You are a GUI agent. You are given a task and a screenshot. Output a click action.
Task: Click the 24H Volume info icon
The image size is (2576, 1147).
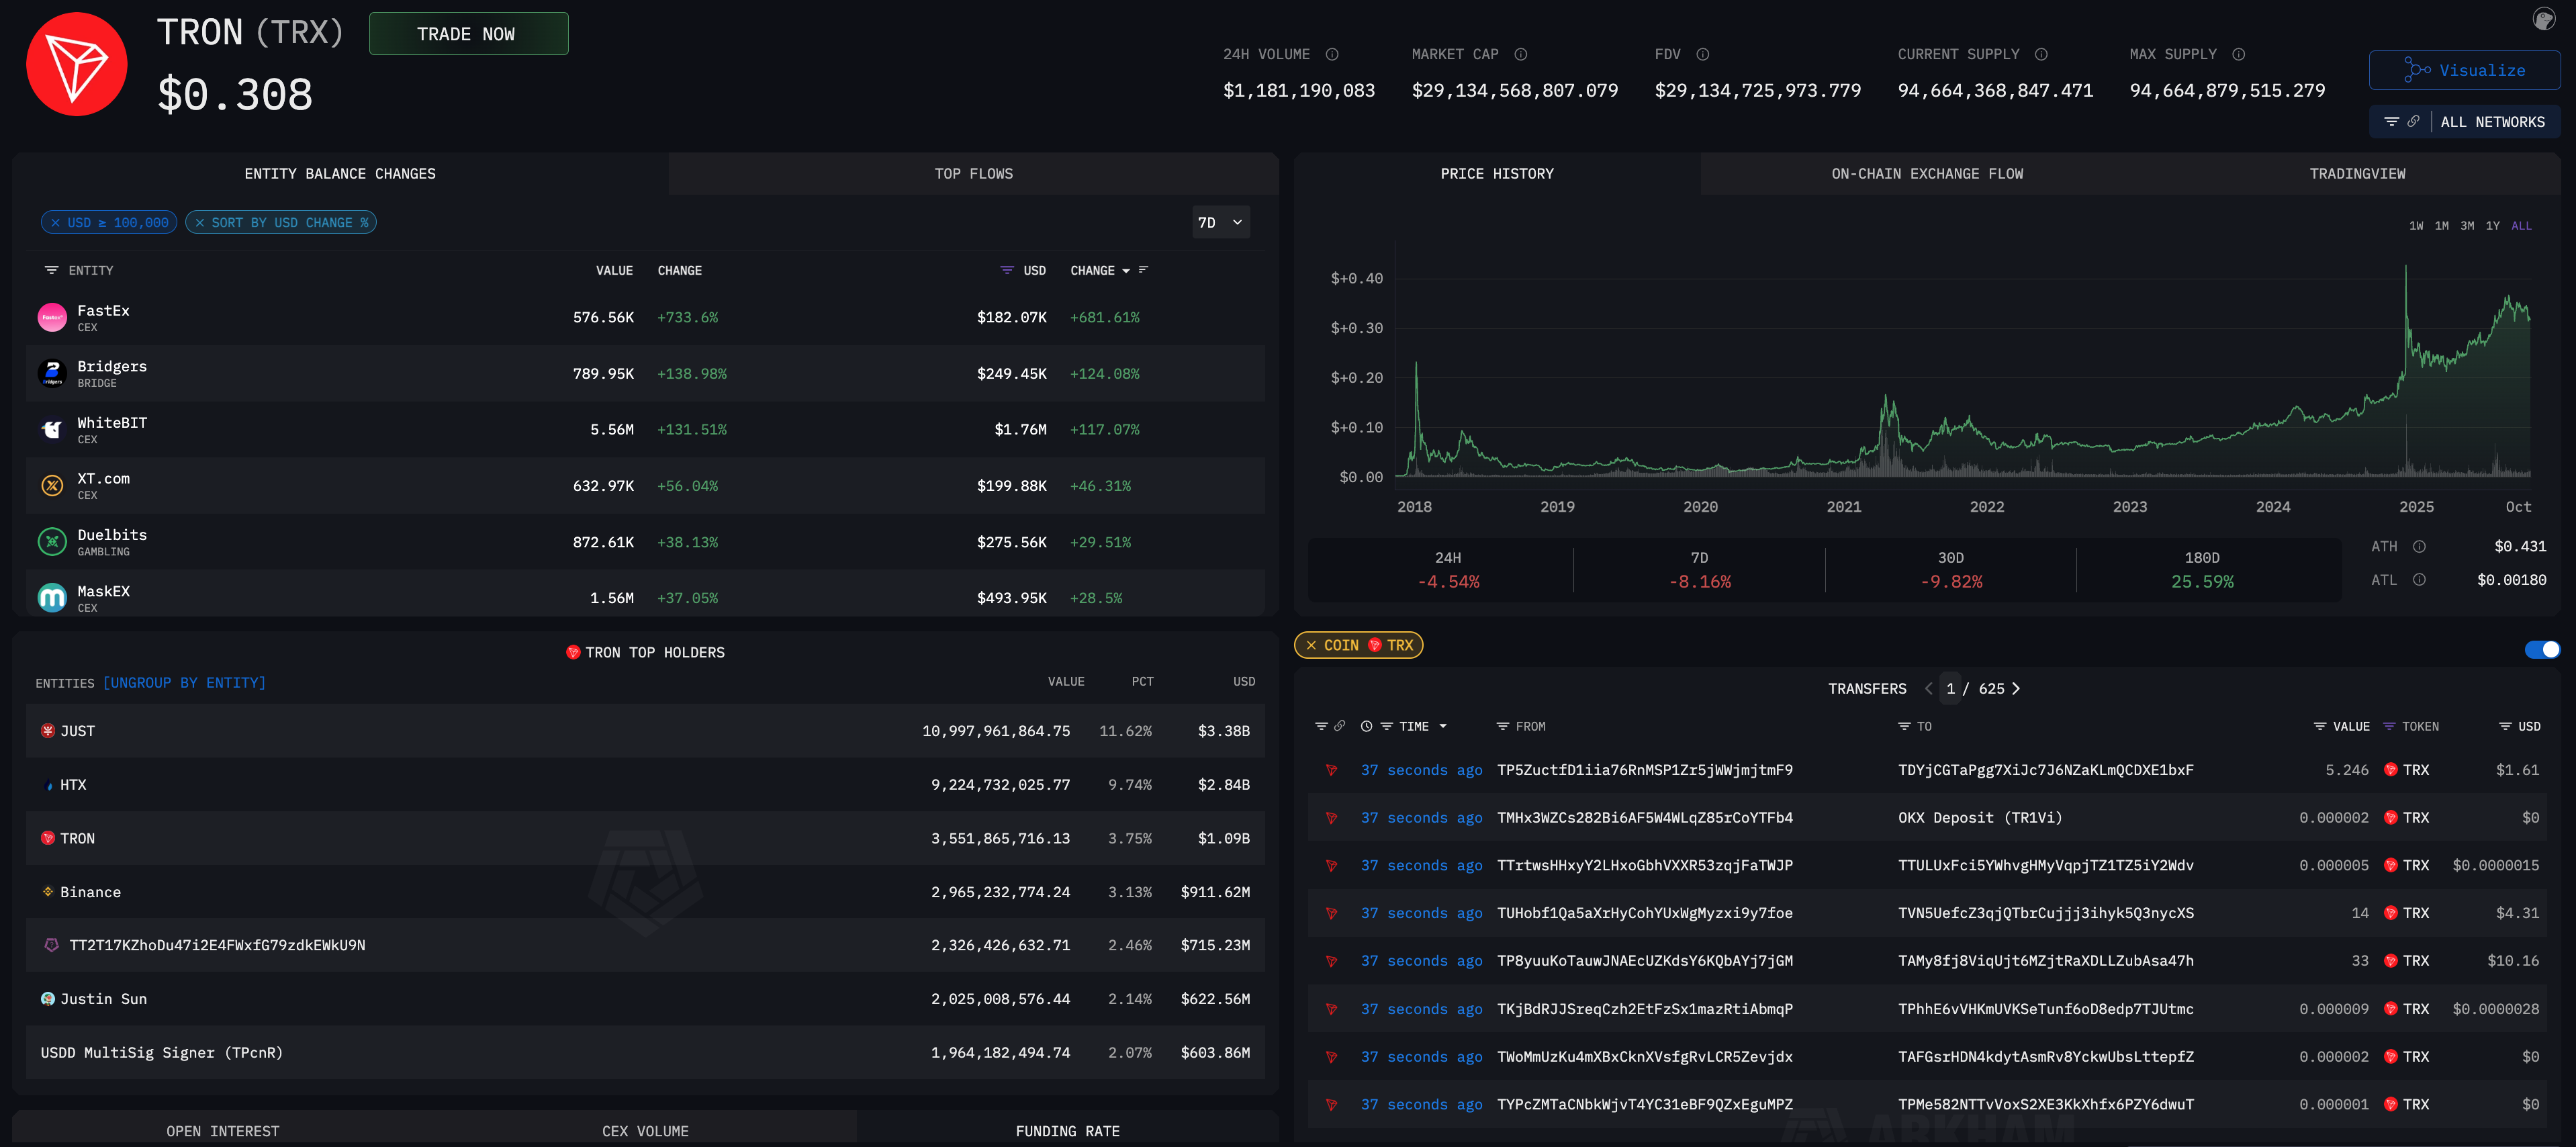tap(1332, 54)
